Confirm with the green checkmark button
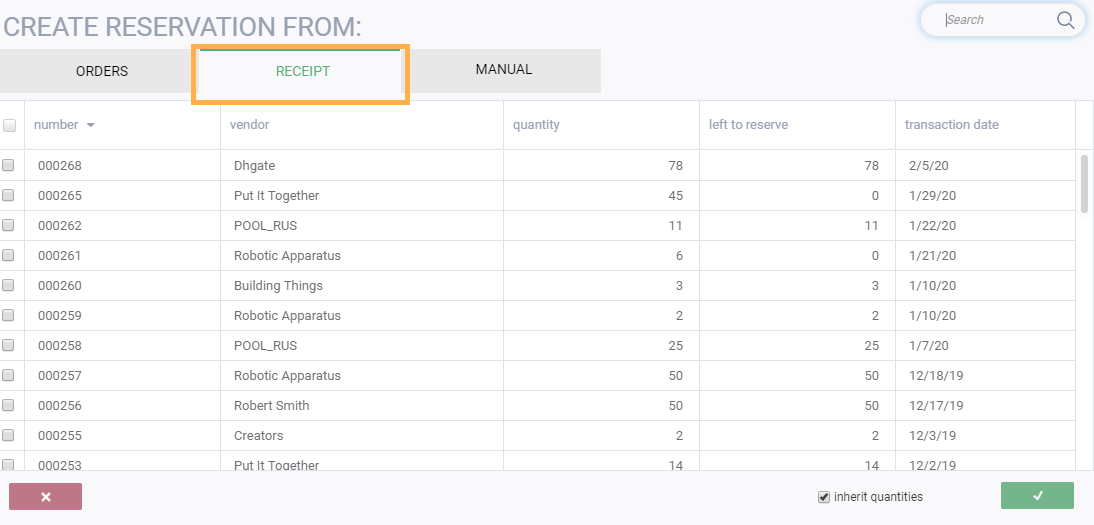Viewport: 1094px width, 525px height. [1037, 496]
